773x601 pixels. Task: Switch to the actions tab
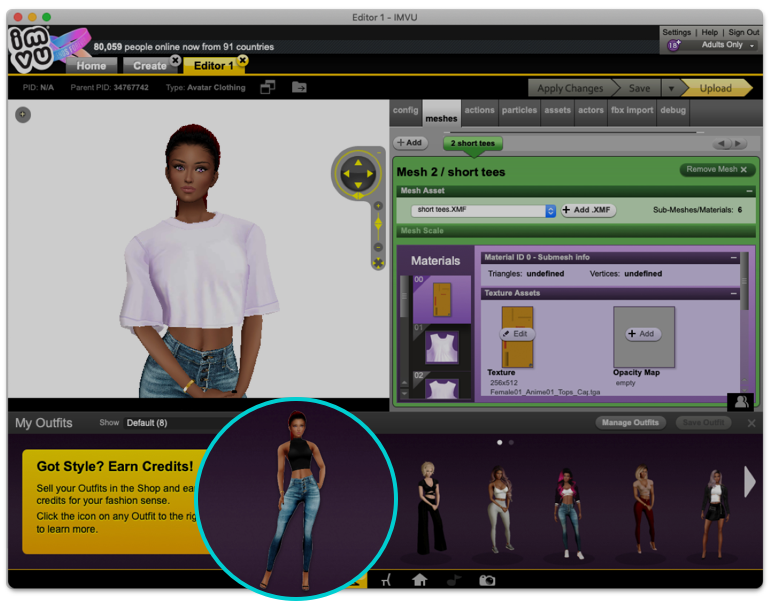click(x=479, y=110)
